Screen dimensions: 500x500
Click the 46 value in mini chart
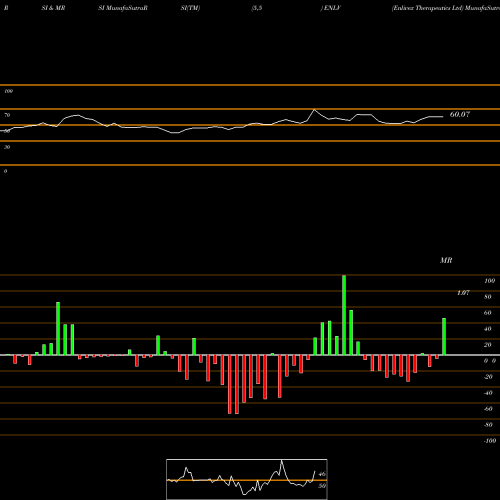322,474
